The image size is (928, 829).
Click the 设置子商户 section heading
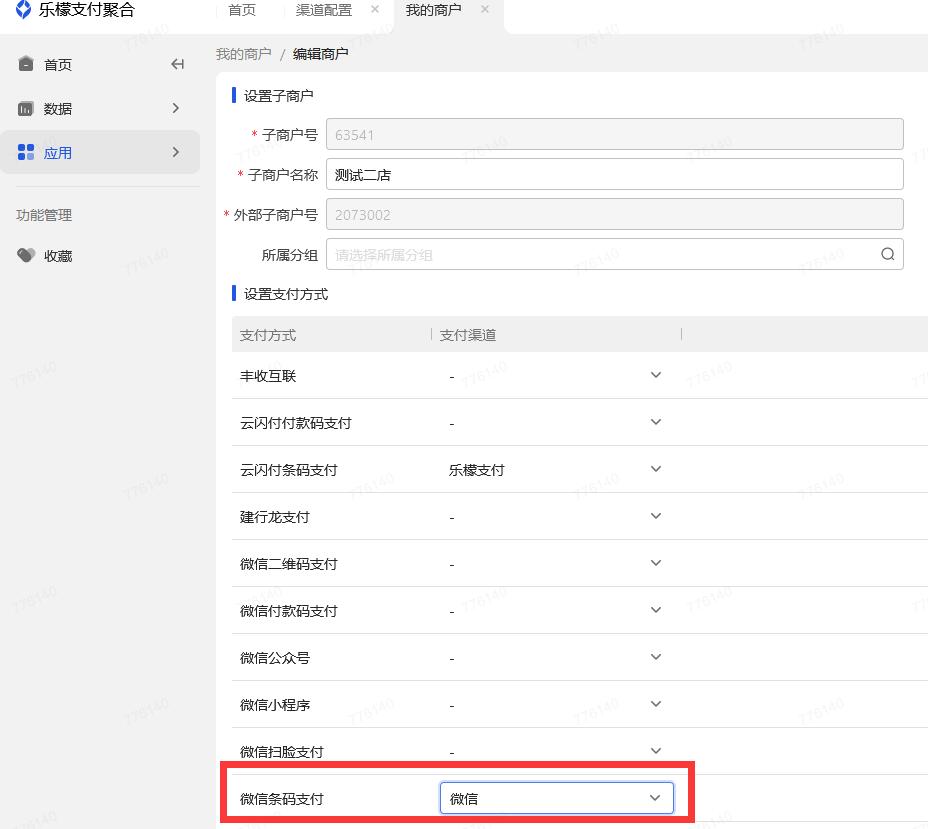278,96
